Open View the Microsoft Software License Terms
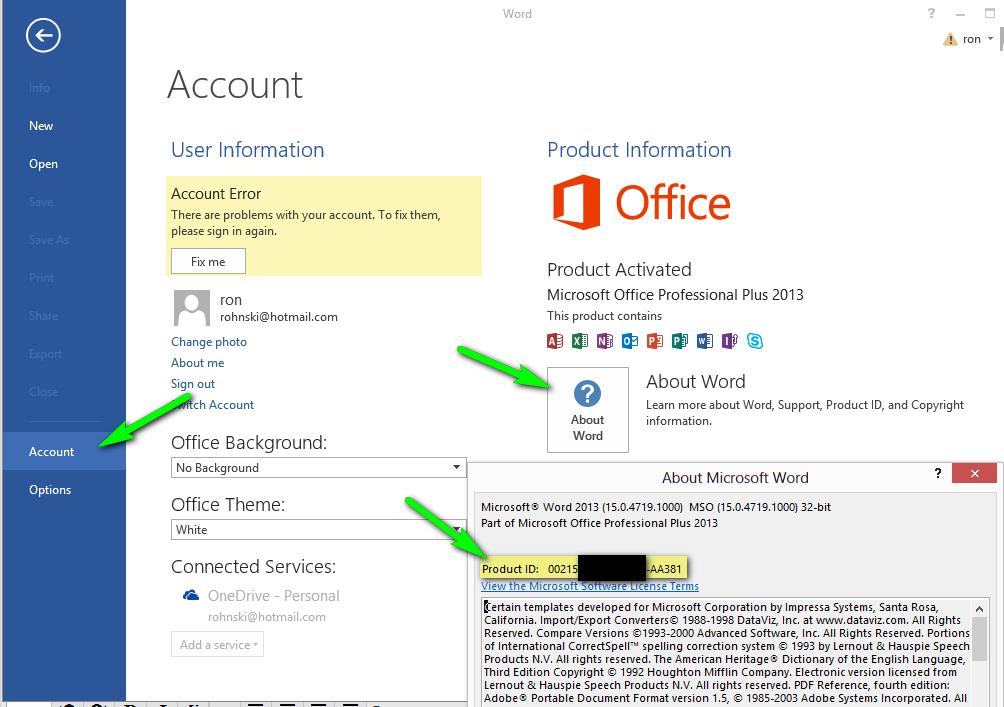Image resolution: width=1004 pixels, height=707 pixels. [x=590, y=586]
